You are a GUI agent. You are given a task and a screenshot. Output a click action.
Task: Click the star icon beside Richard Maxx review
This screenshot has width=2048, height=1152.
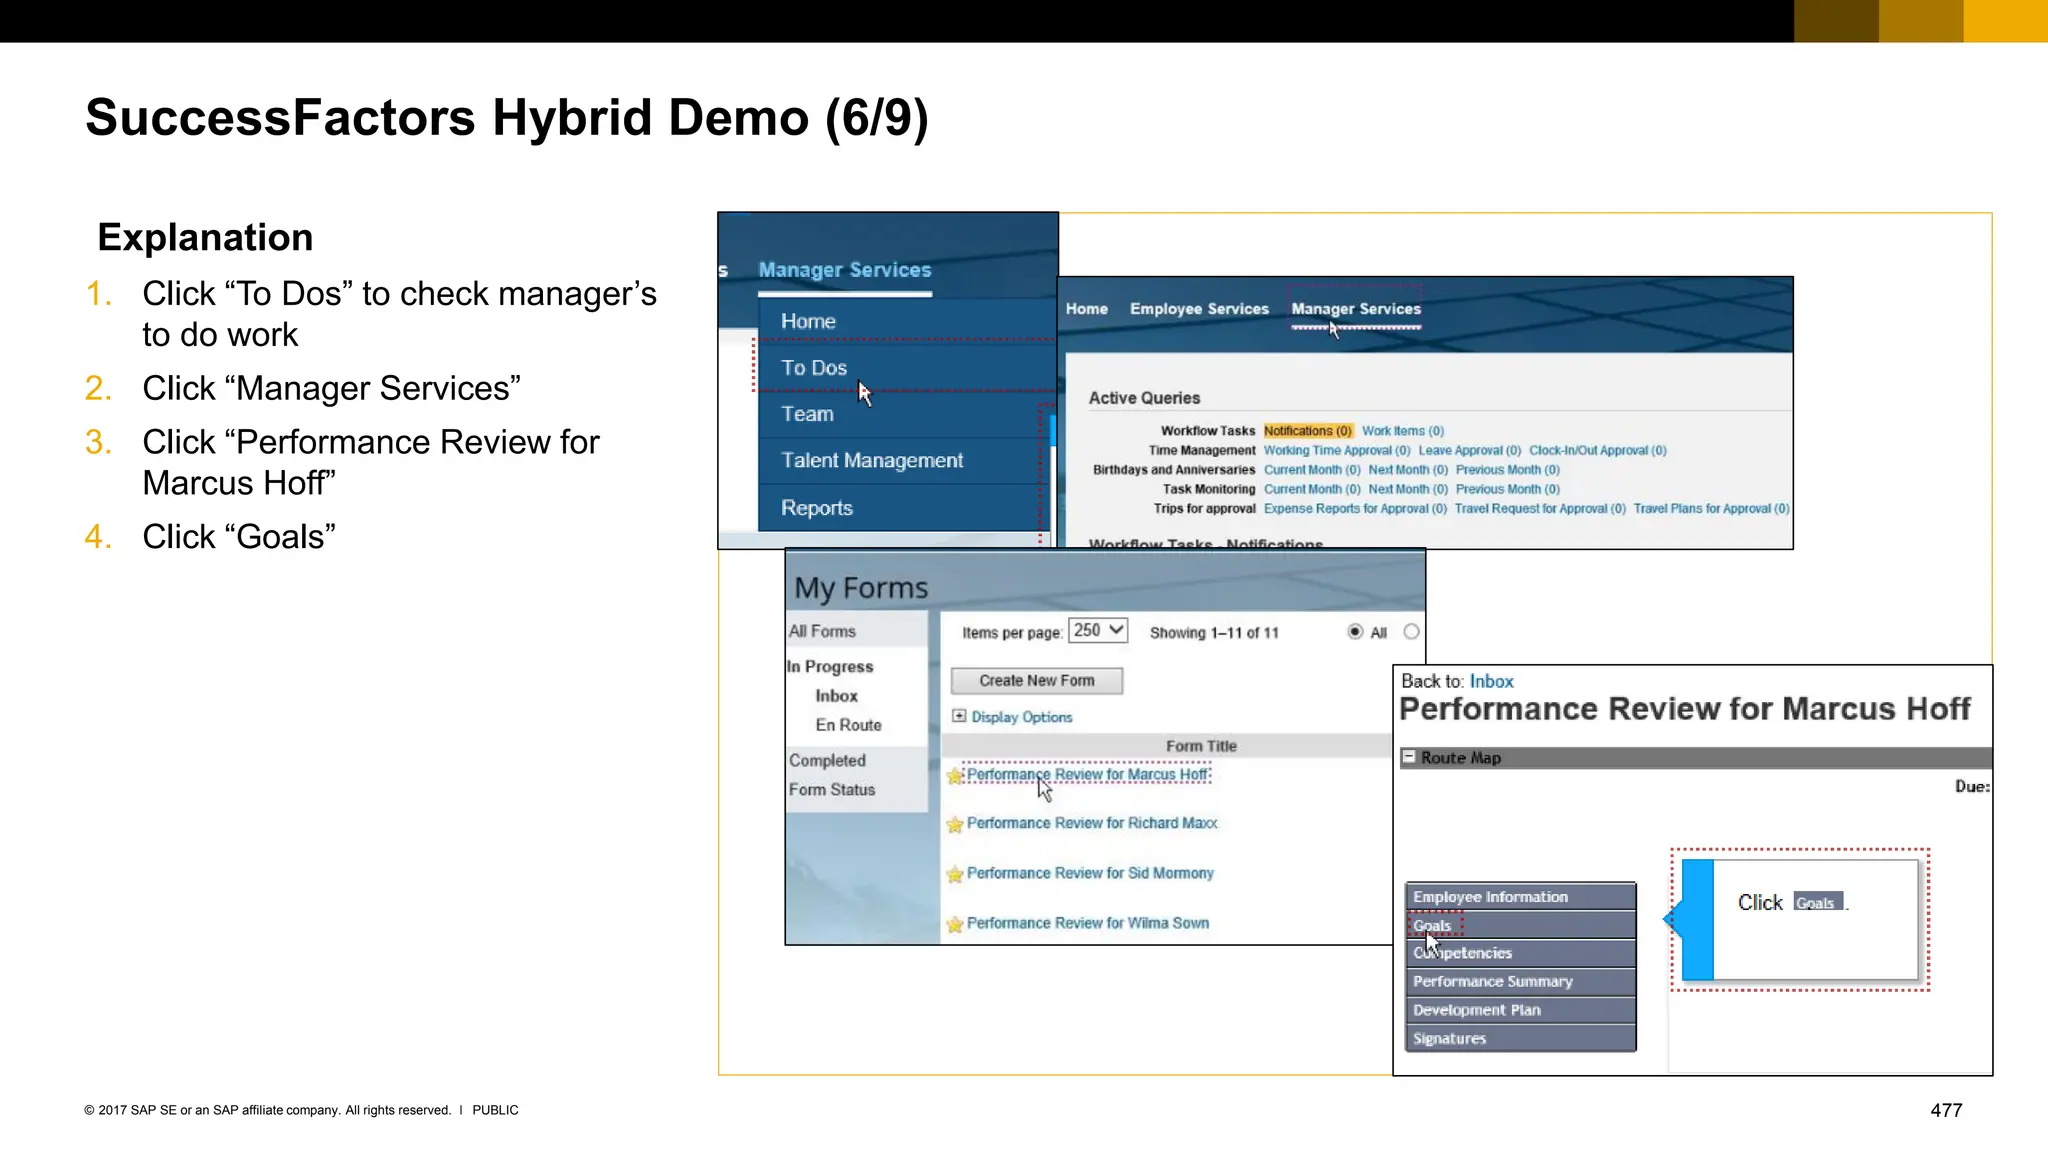pyautogui.click(x=955, y=824)
